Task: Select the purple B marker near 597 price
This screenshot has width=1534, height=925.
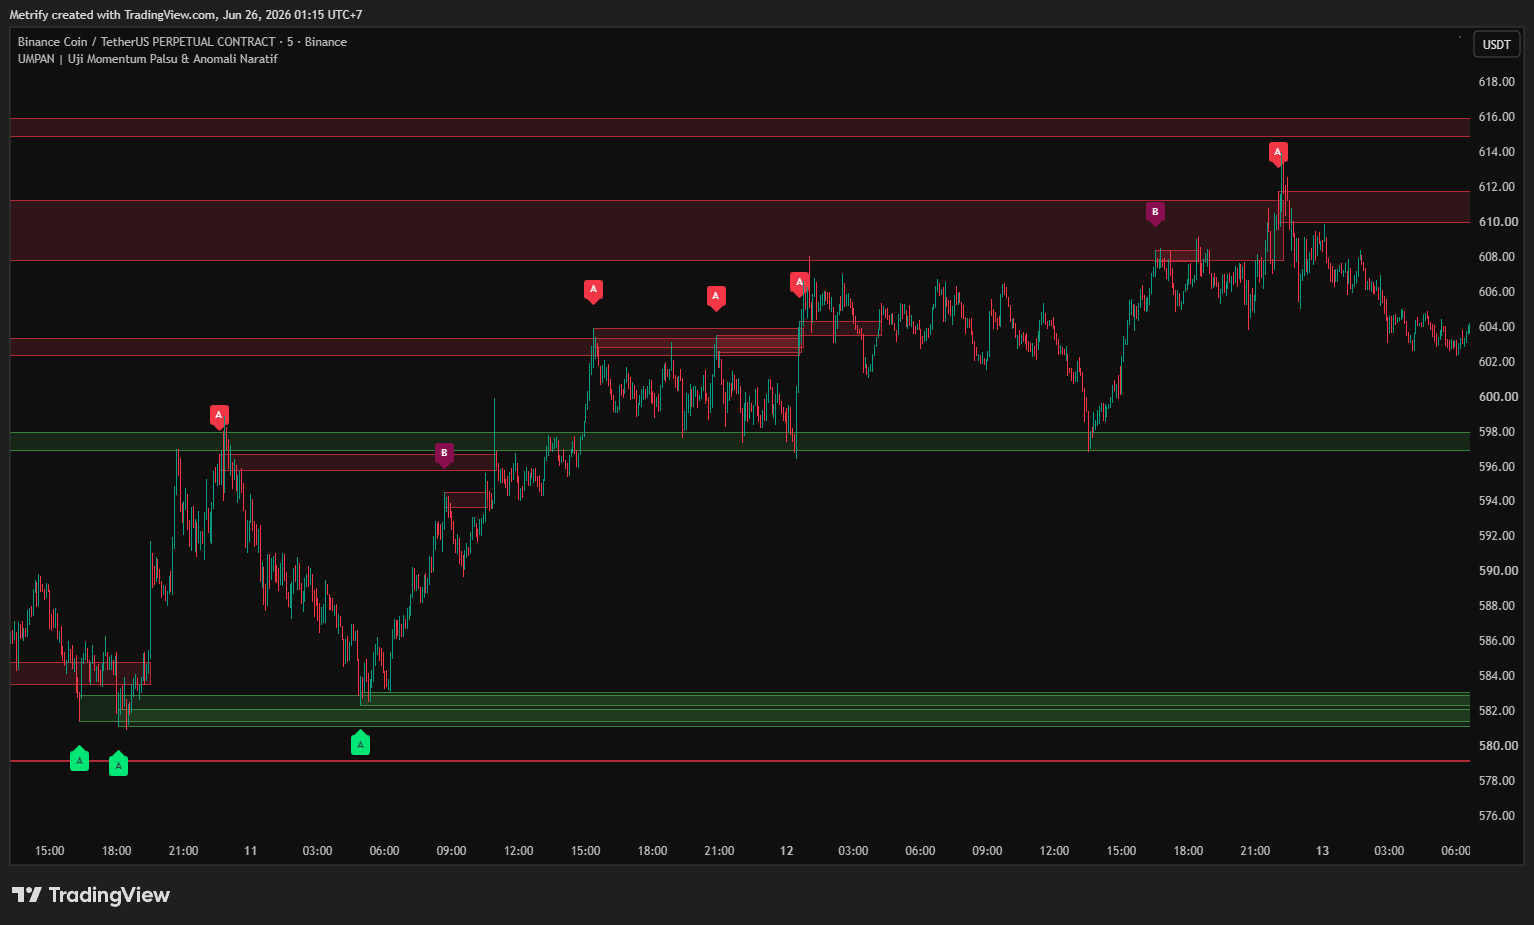Action: [x=444, y=455]
